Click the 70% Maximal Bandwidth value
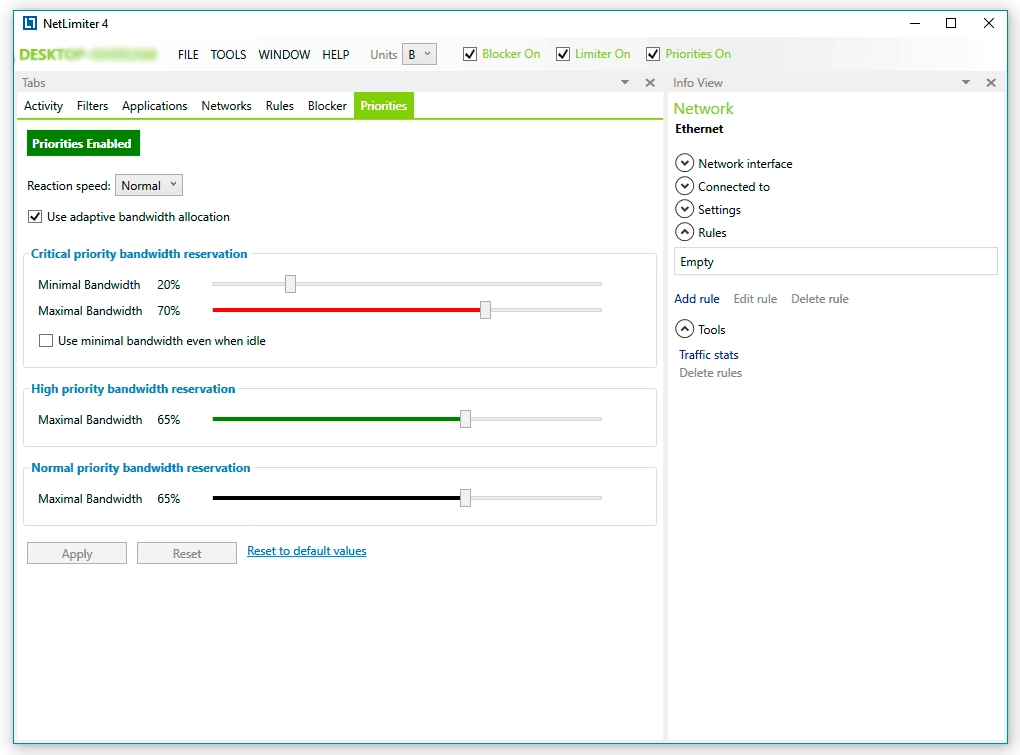Image resolution: width=1020 pixels, height=755 pixels. 168,311
